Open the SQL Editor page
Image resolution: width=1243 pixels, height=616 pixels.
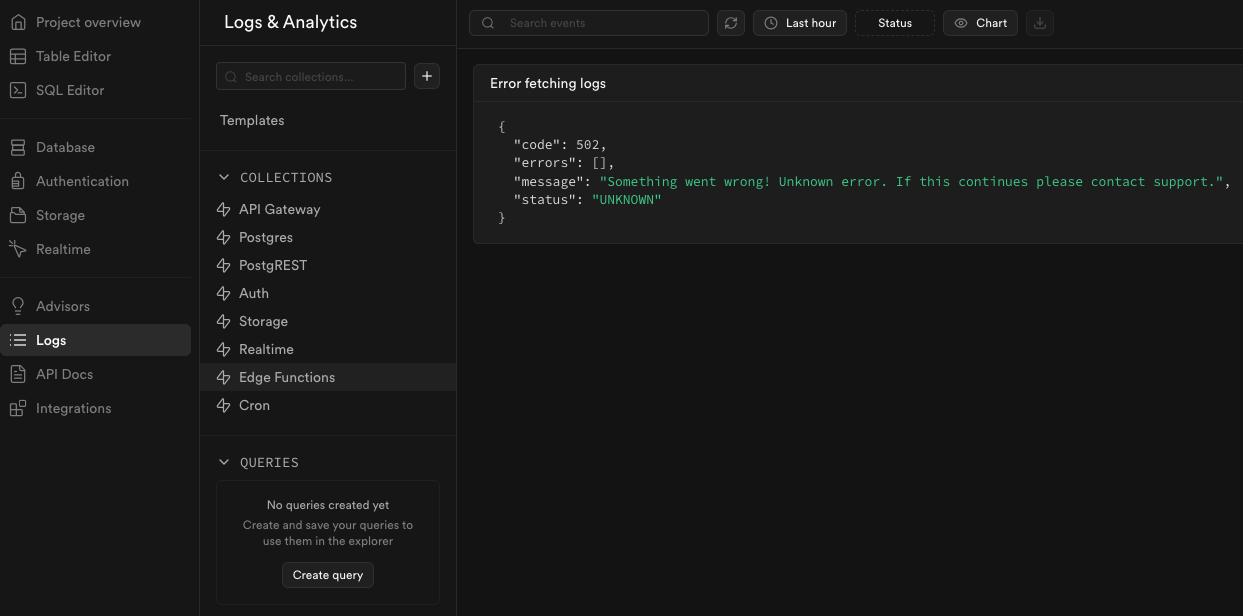[x=69, y=90]
